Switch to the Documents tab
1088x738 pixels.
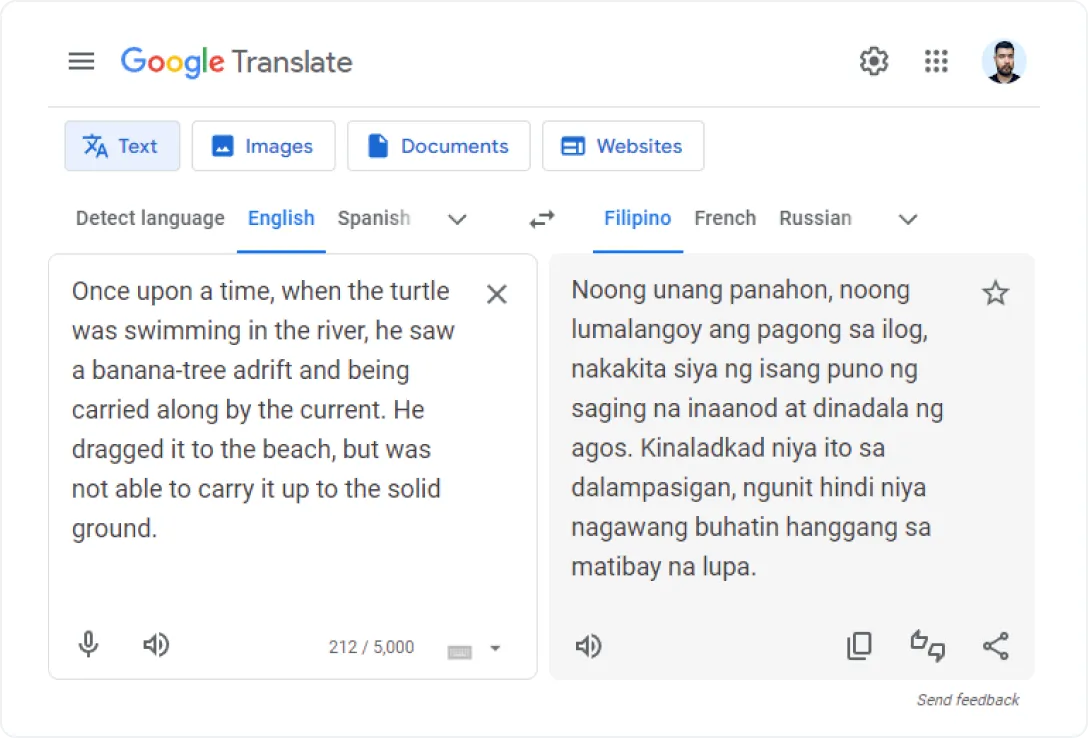tap(438, 146)
